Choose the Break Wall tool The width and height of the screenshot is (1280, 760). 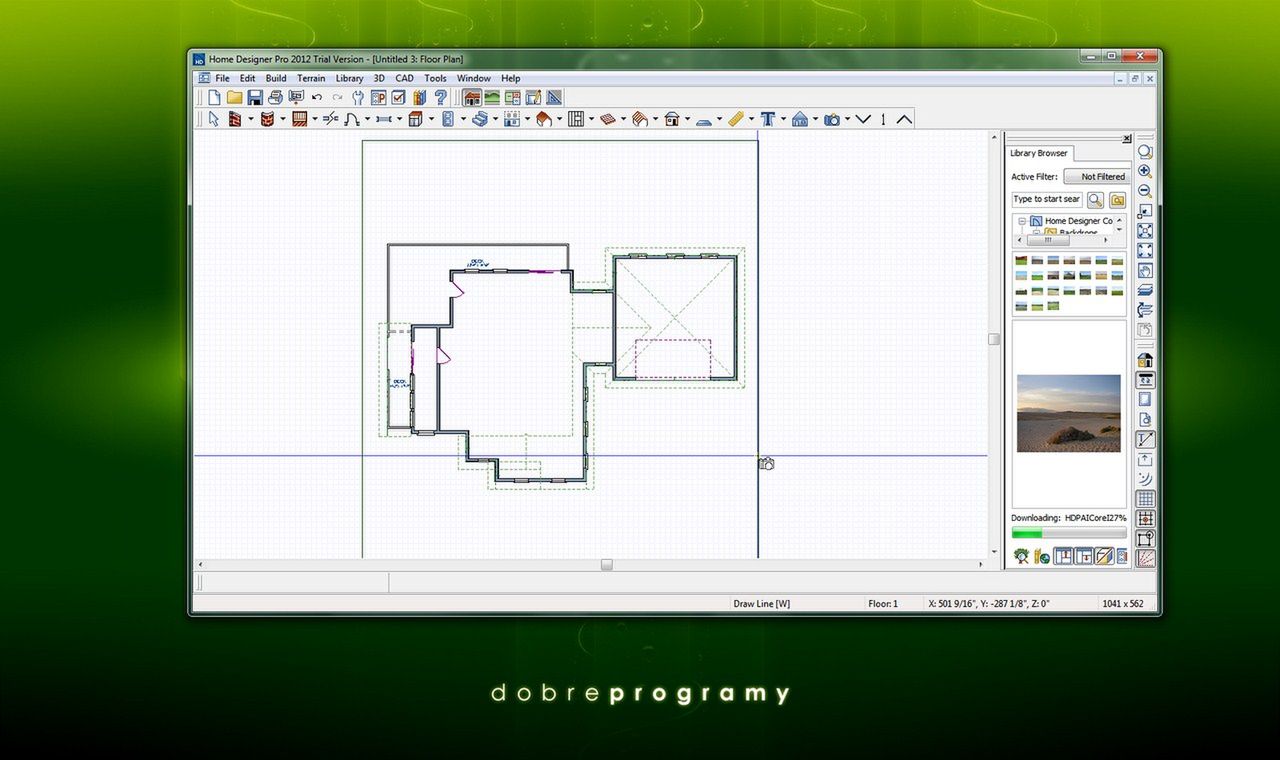tap(330, 119)
